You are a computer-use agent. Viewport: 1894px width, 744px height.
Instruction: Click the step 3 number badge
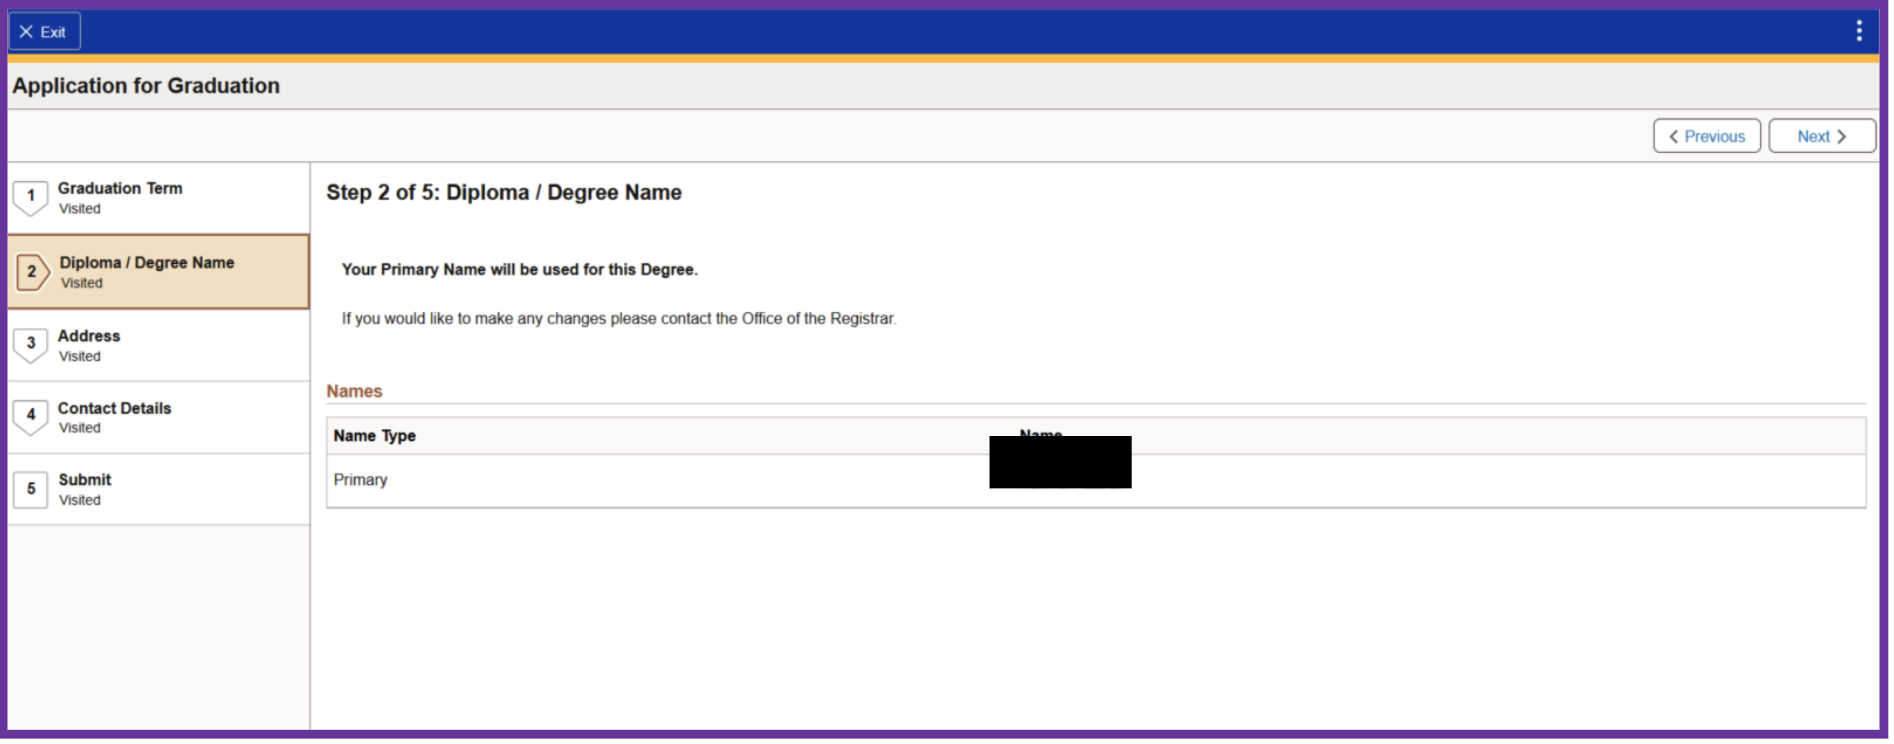31,343
